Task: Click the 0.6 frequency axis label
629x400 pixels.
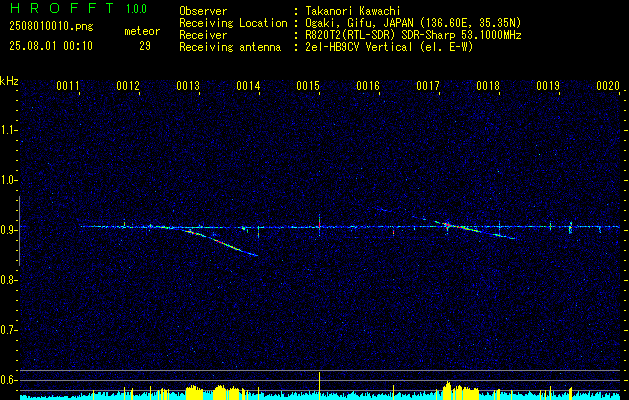Action: tap(8, 380)
